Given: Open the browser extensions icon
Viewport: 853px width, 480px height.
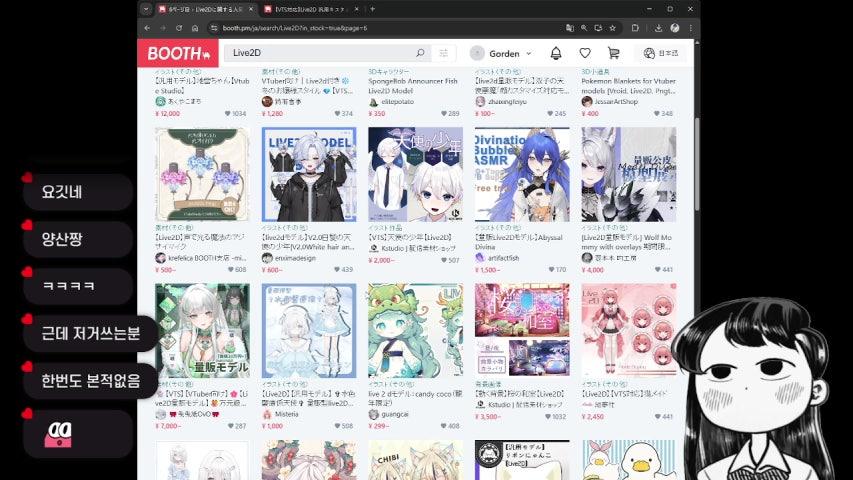Looking at the screenshot, I should coord(635,28).
